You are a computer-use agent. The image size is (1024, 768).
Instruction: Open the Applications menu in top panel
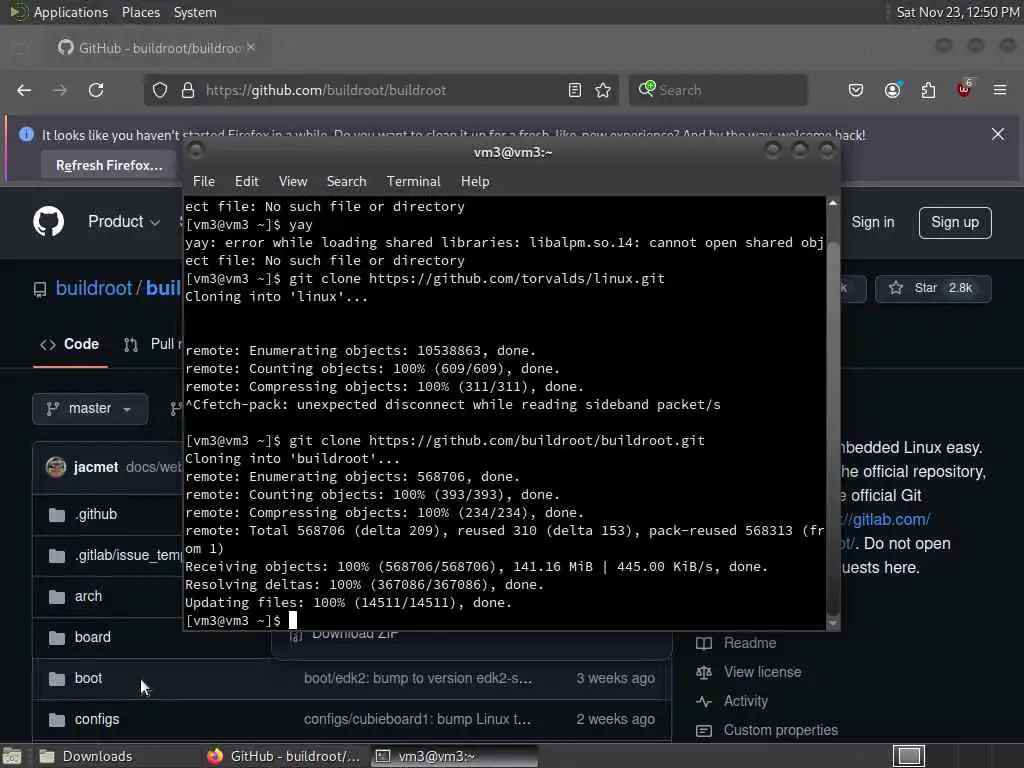point(71,12)
